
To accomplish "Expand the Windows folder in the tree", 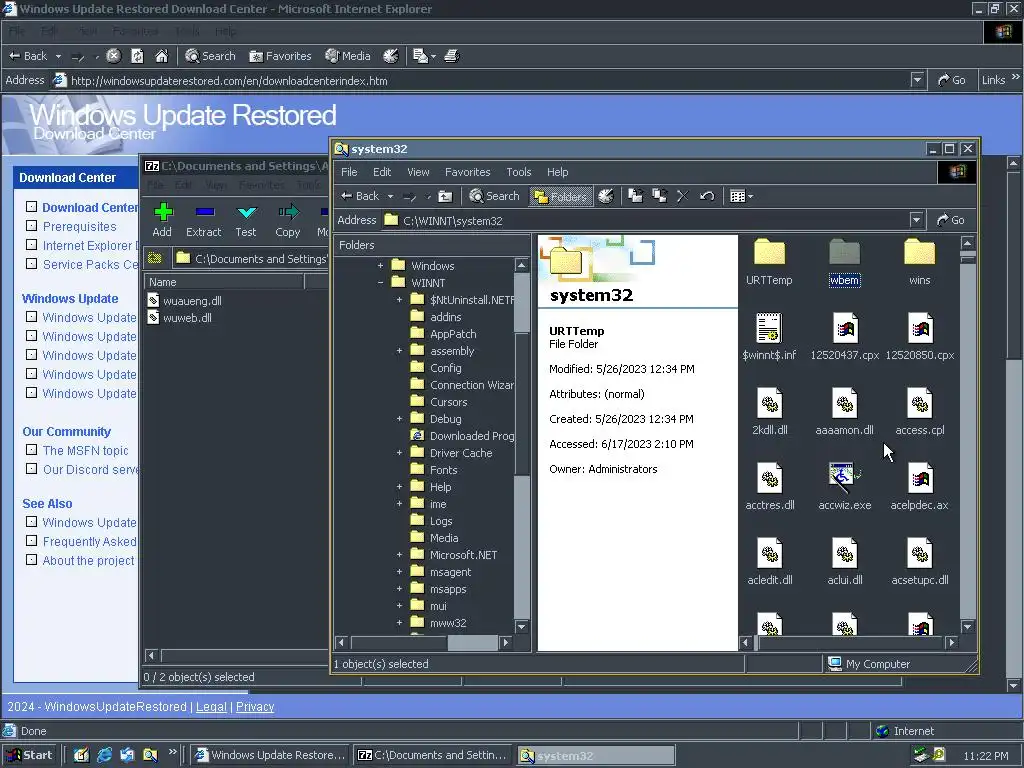I will [x=380, y=266].
